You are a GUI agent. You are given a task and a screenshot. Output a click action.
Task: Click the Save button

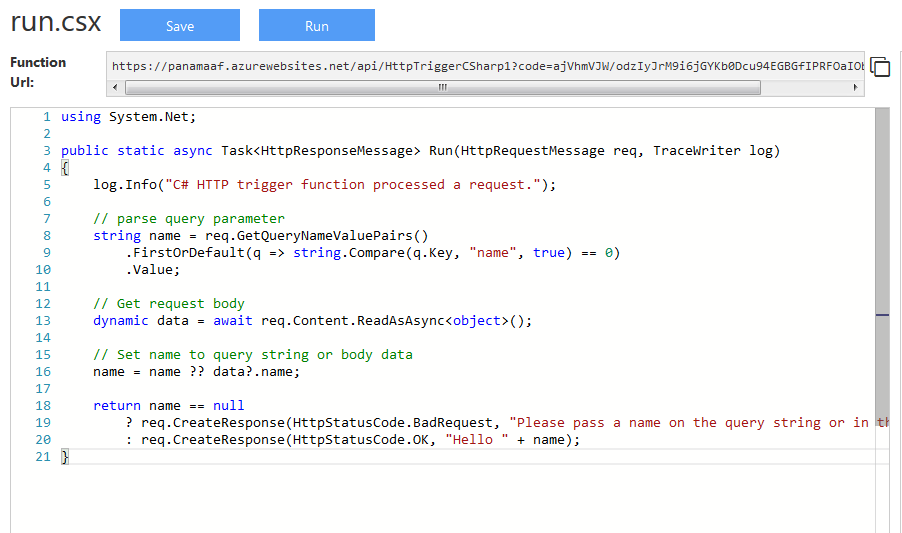pyautogui.click(x=180, y=26)
